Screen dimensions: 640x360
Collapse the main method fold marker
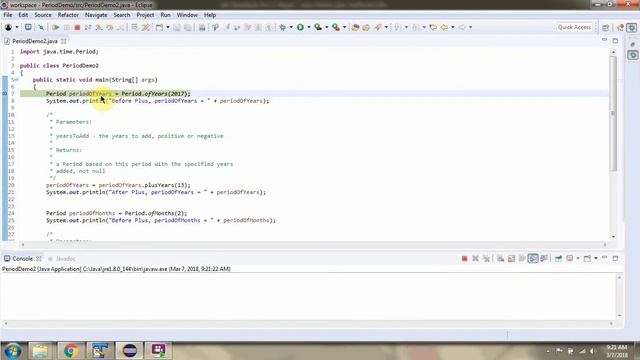16,80
